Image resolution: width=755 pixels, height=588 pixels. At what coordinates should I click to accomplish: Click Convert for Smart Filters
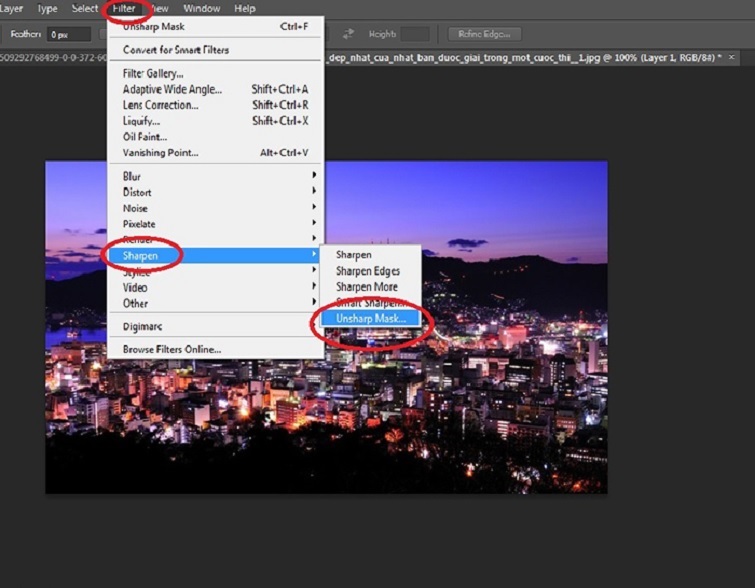coord(175,50)
